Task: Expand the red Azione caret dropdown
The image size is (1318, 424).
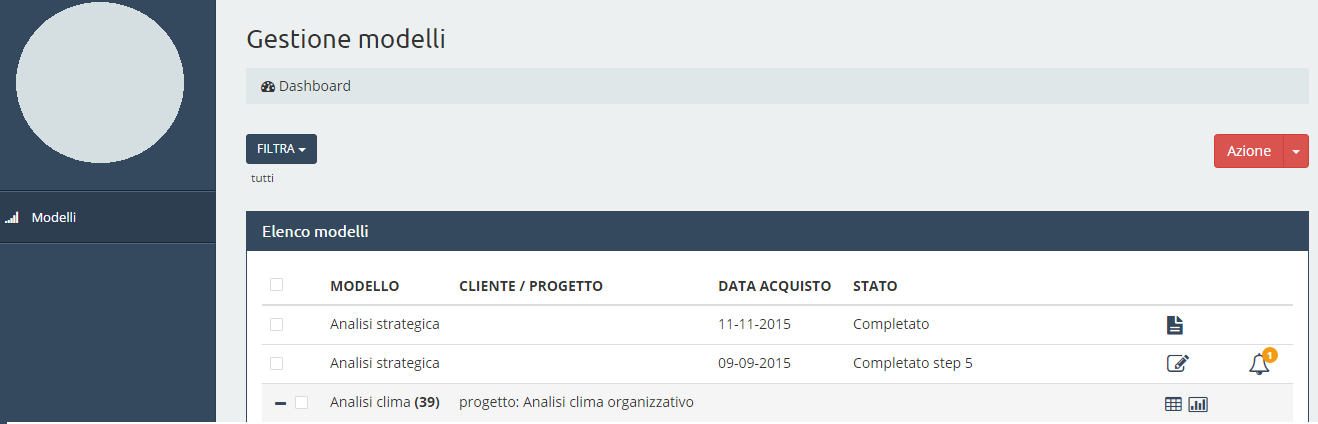Action: [1296, 151]
